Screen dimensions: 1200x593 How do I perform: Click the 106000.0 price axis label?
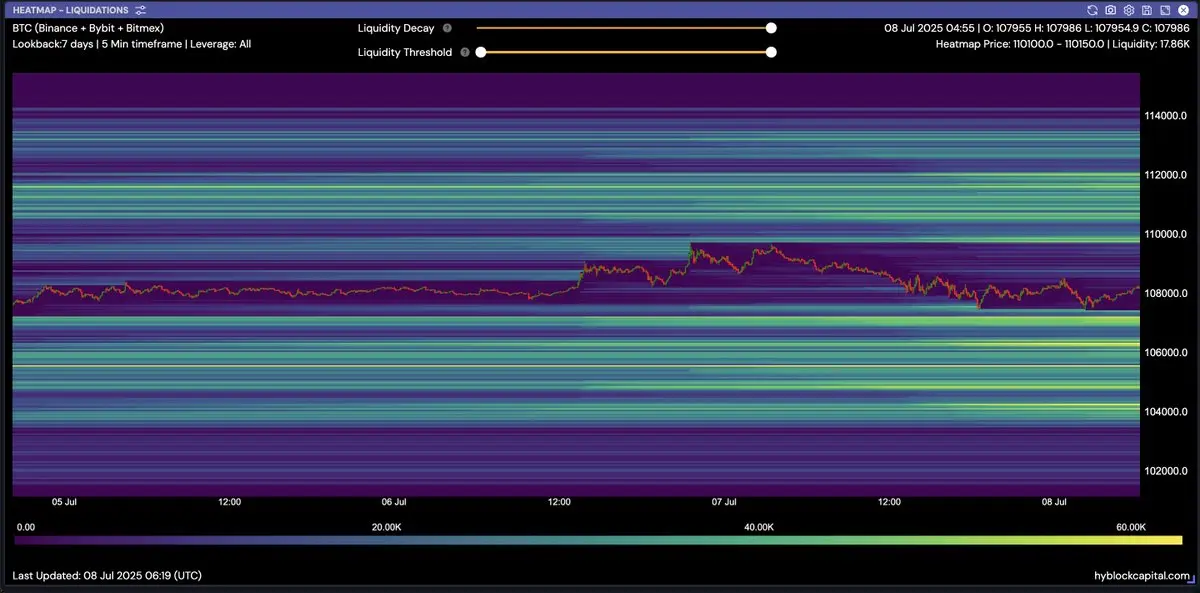pos(1165,352)
